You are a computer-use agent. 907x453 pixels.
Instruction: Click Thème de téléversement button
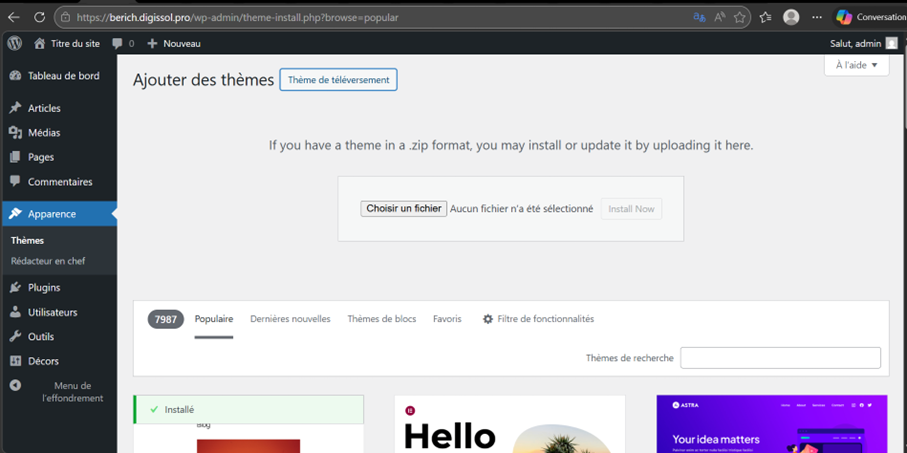(338, 80)
